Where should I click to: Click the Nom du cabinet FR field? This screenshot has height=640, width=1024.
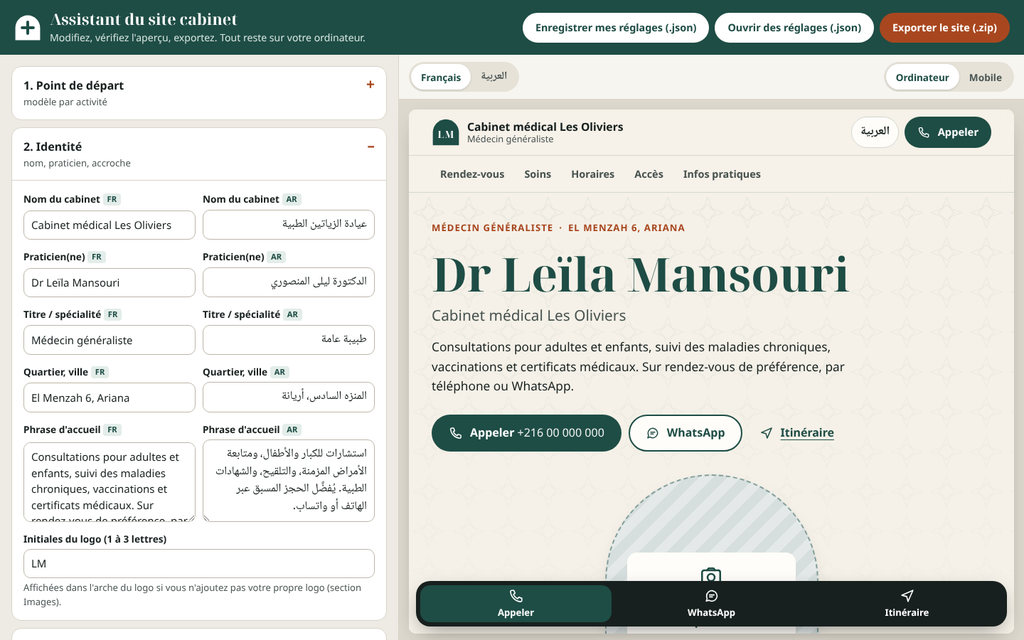pyautogui.click(x=109, y=225)
